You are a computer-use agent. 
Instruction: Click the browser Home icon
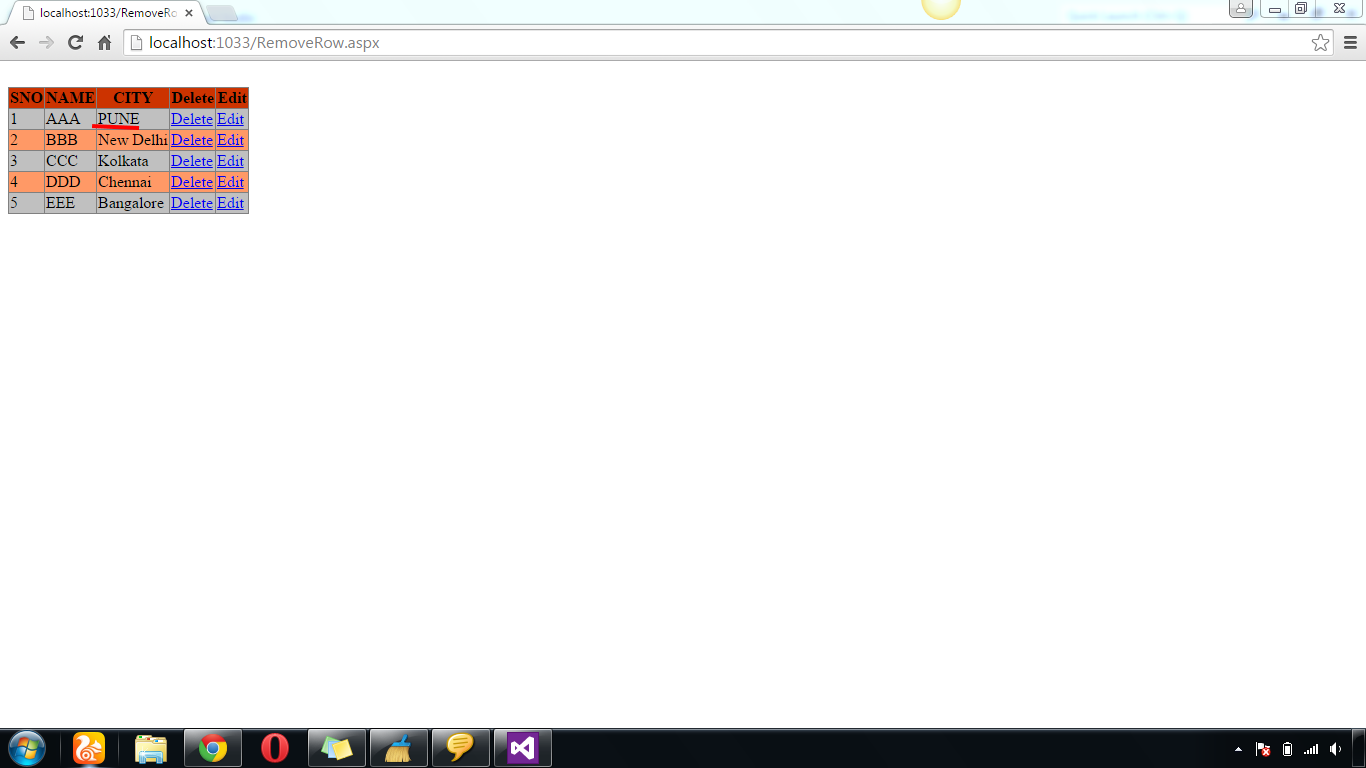pyautogui.click(x=104, y=43)
